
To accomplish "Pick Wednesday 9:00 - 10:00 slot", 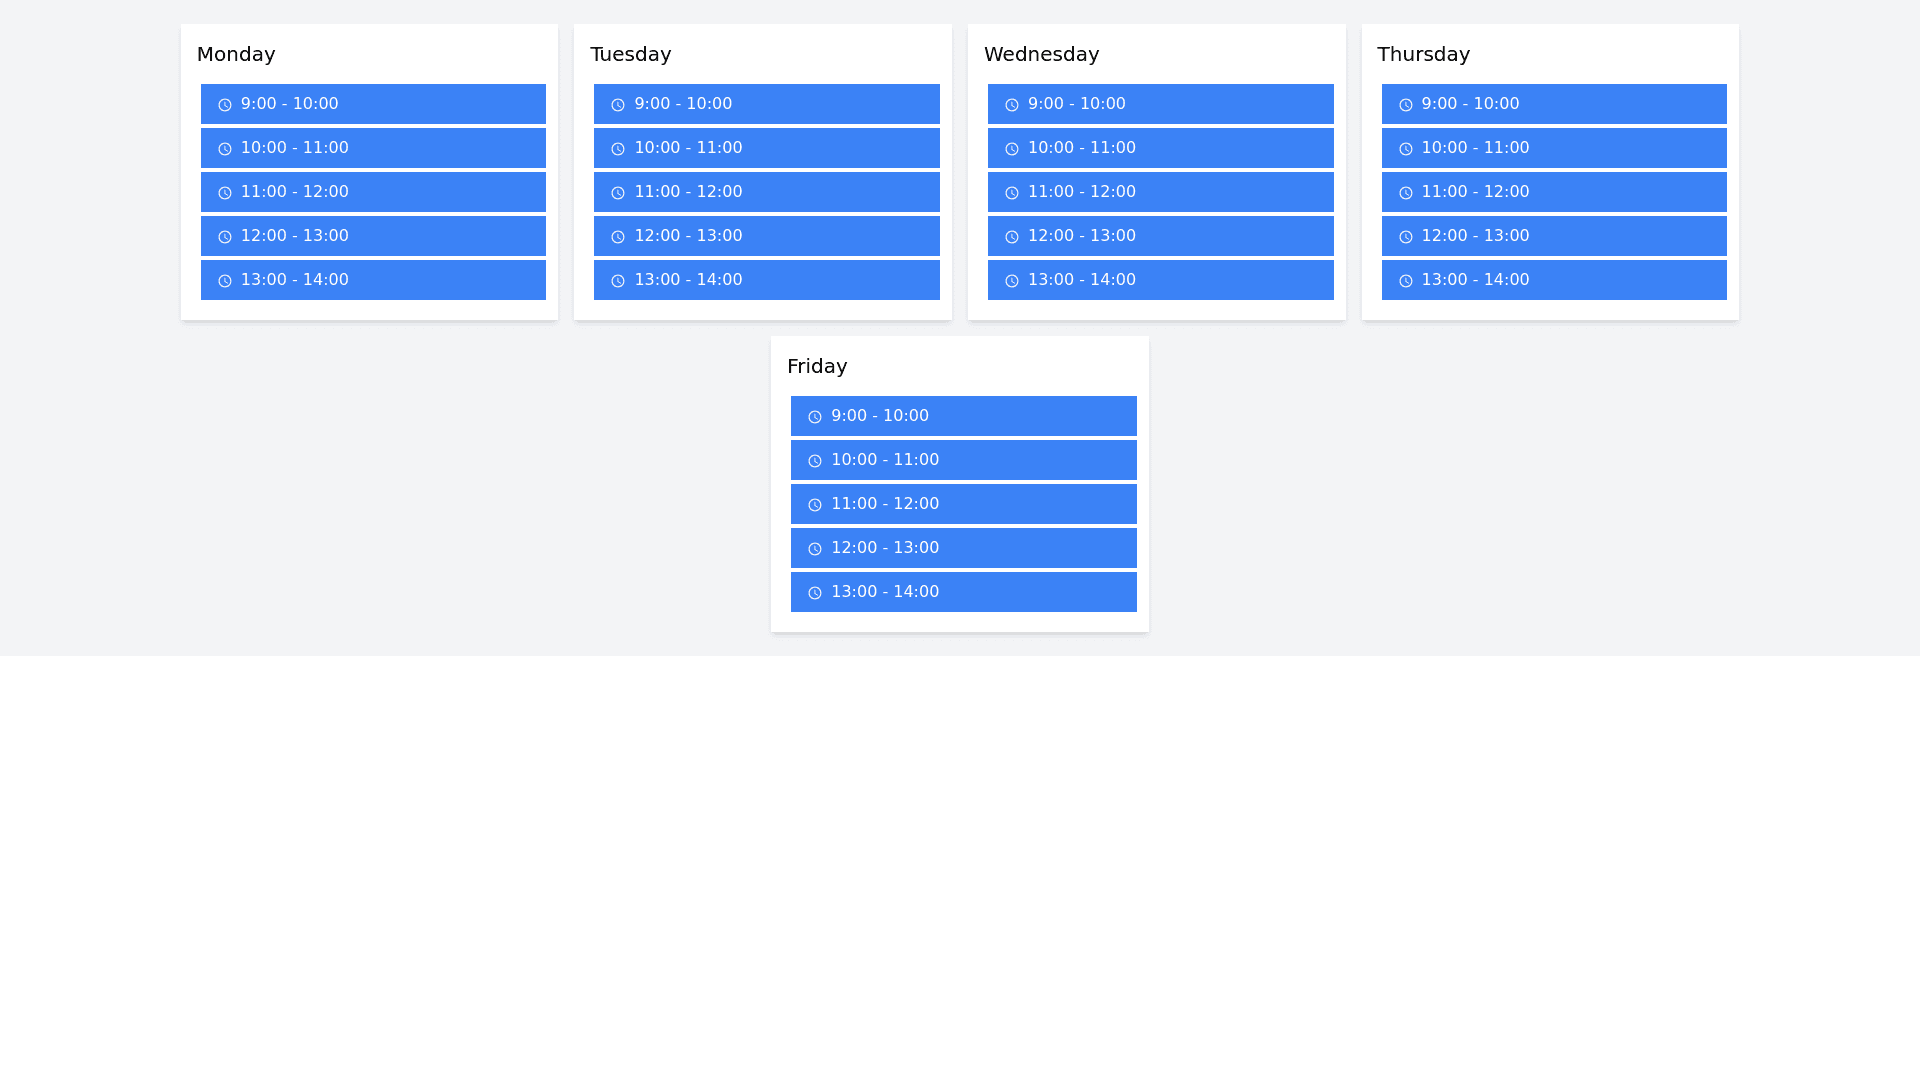I will click(1160, 104).
